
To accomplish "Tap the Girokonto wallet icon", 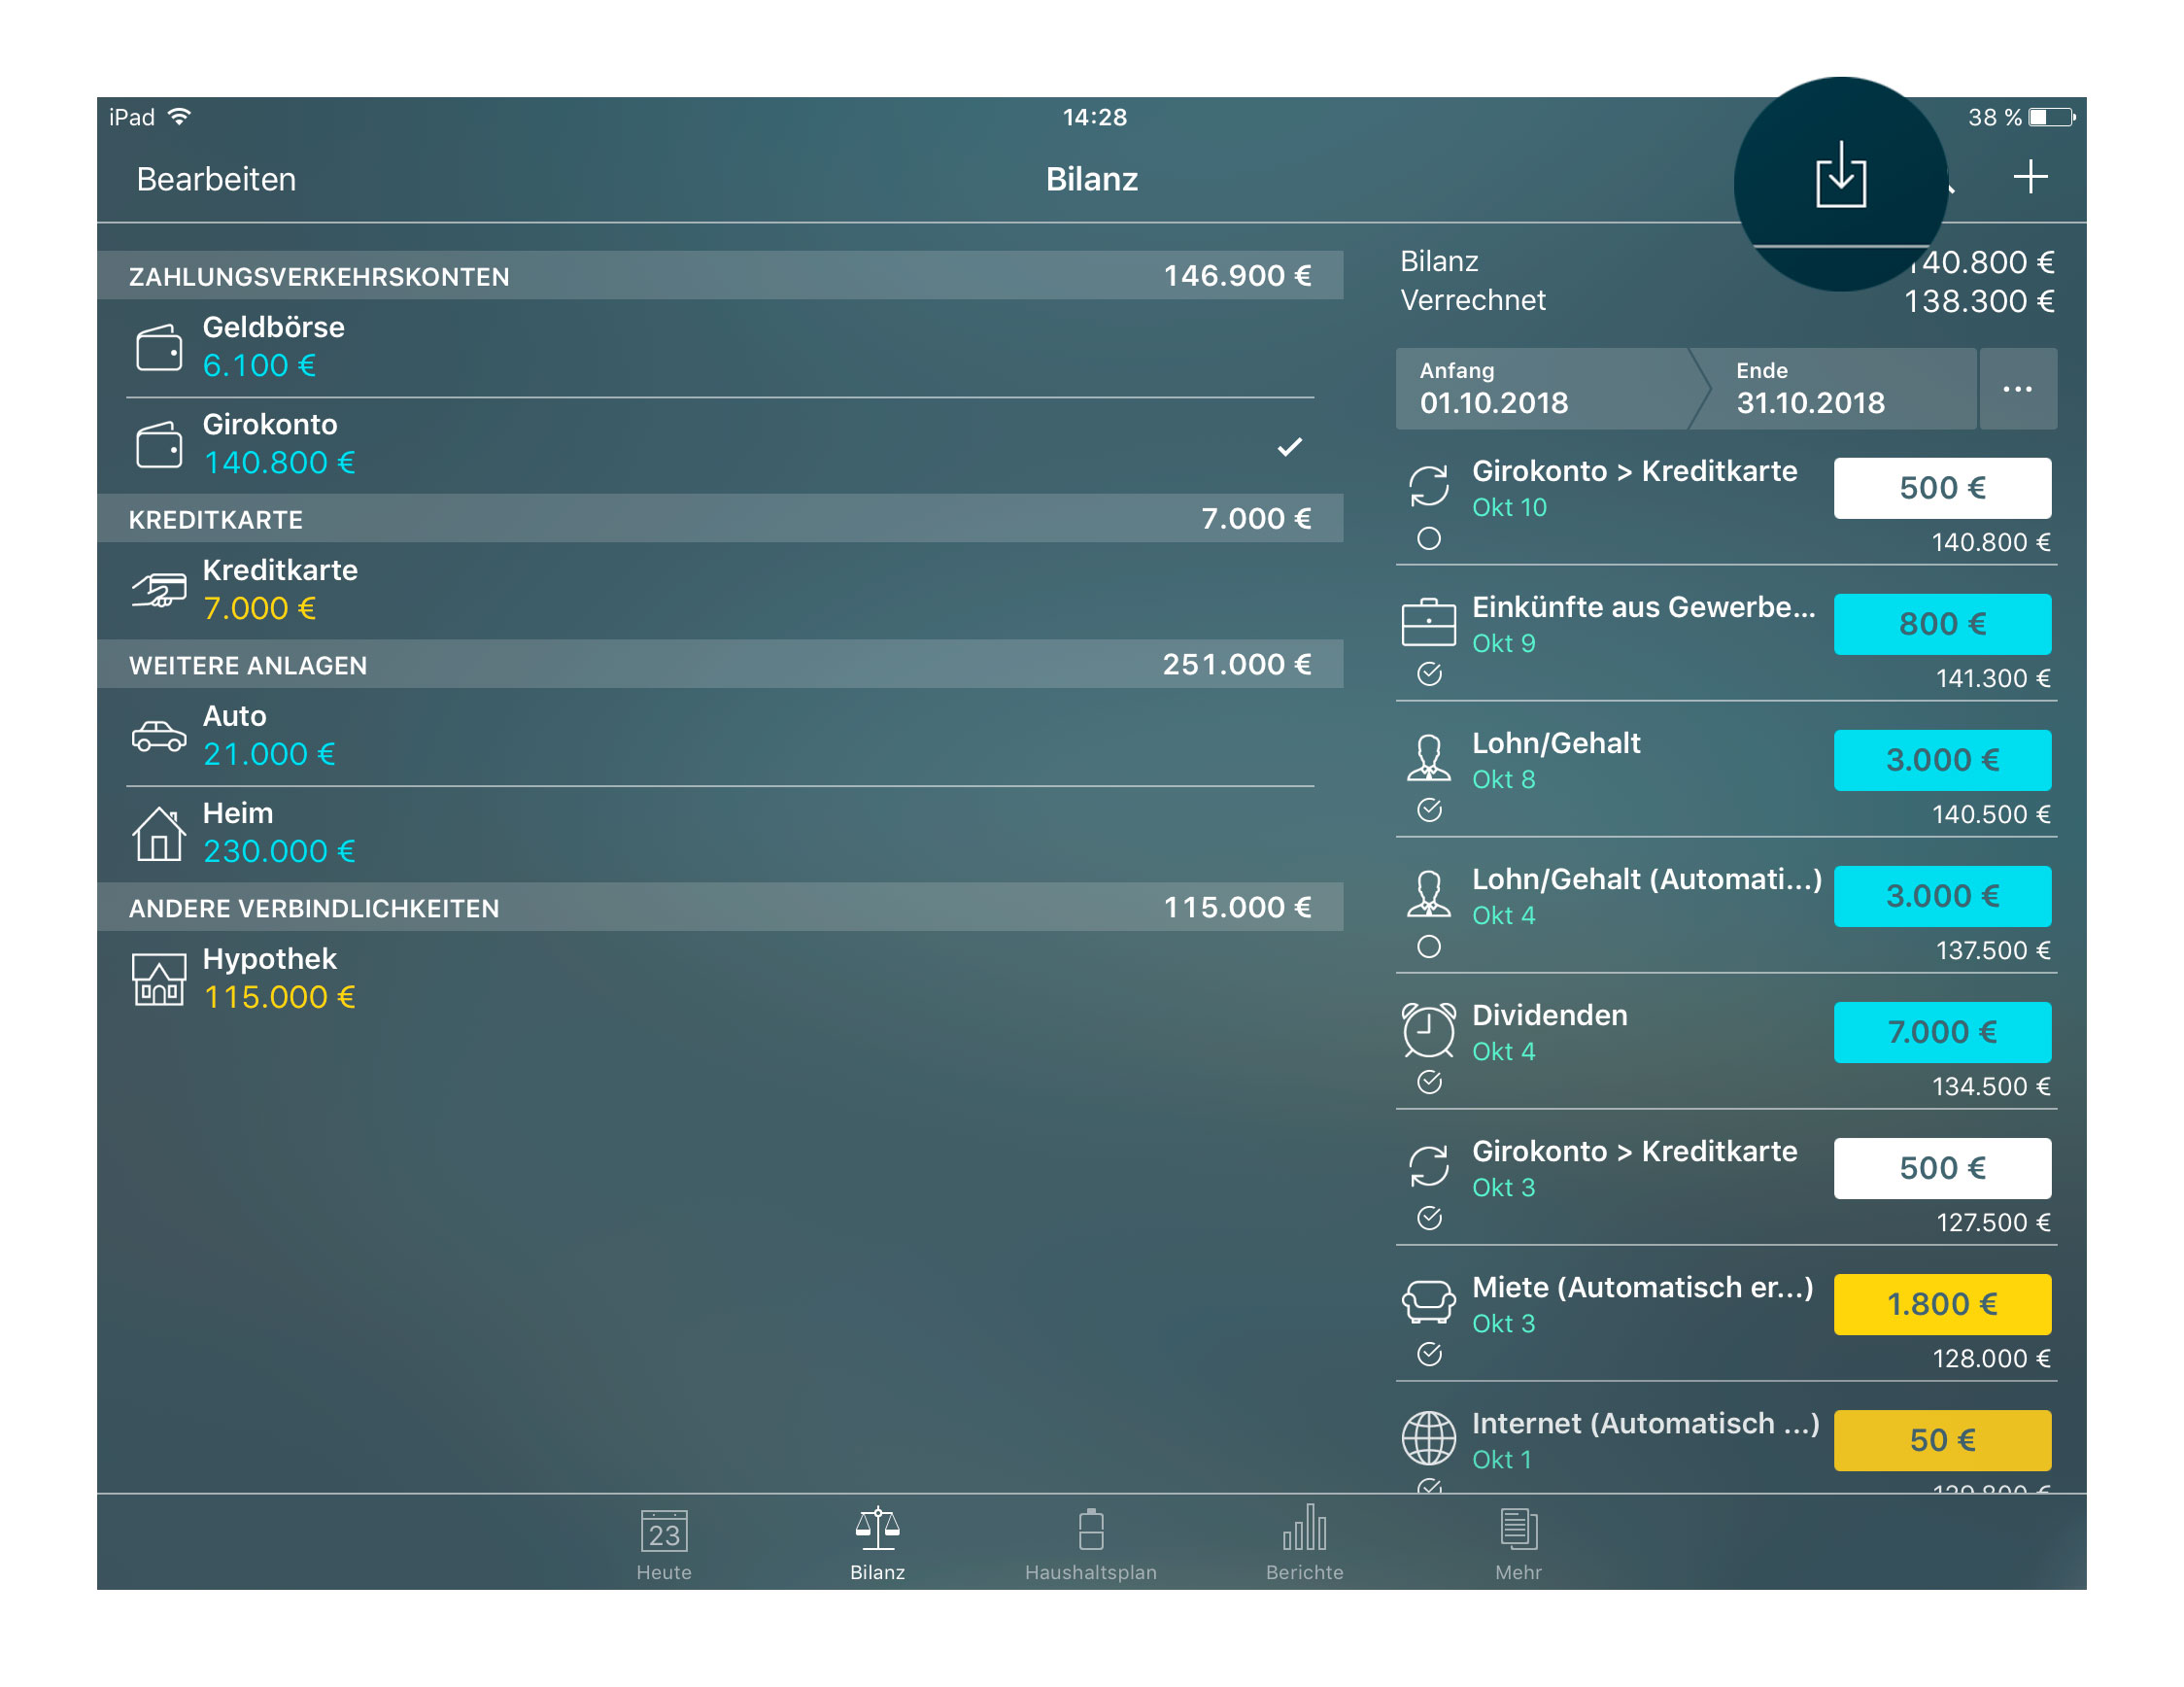I will tap(159, 444).
